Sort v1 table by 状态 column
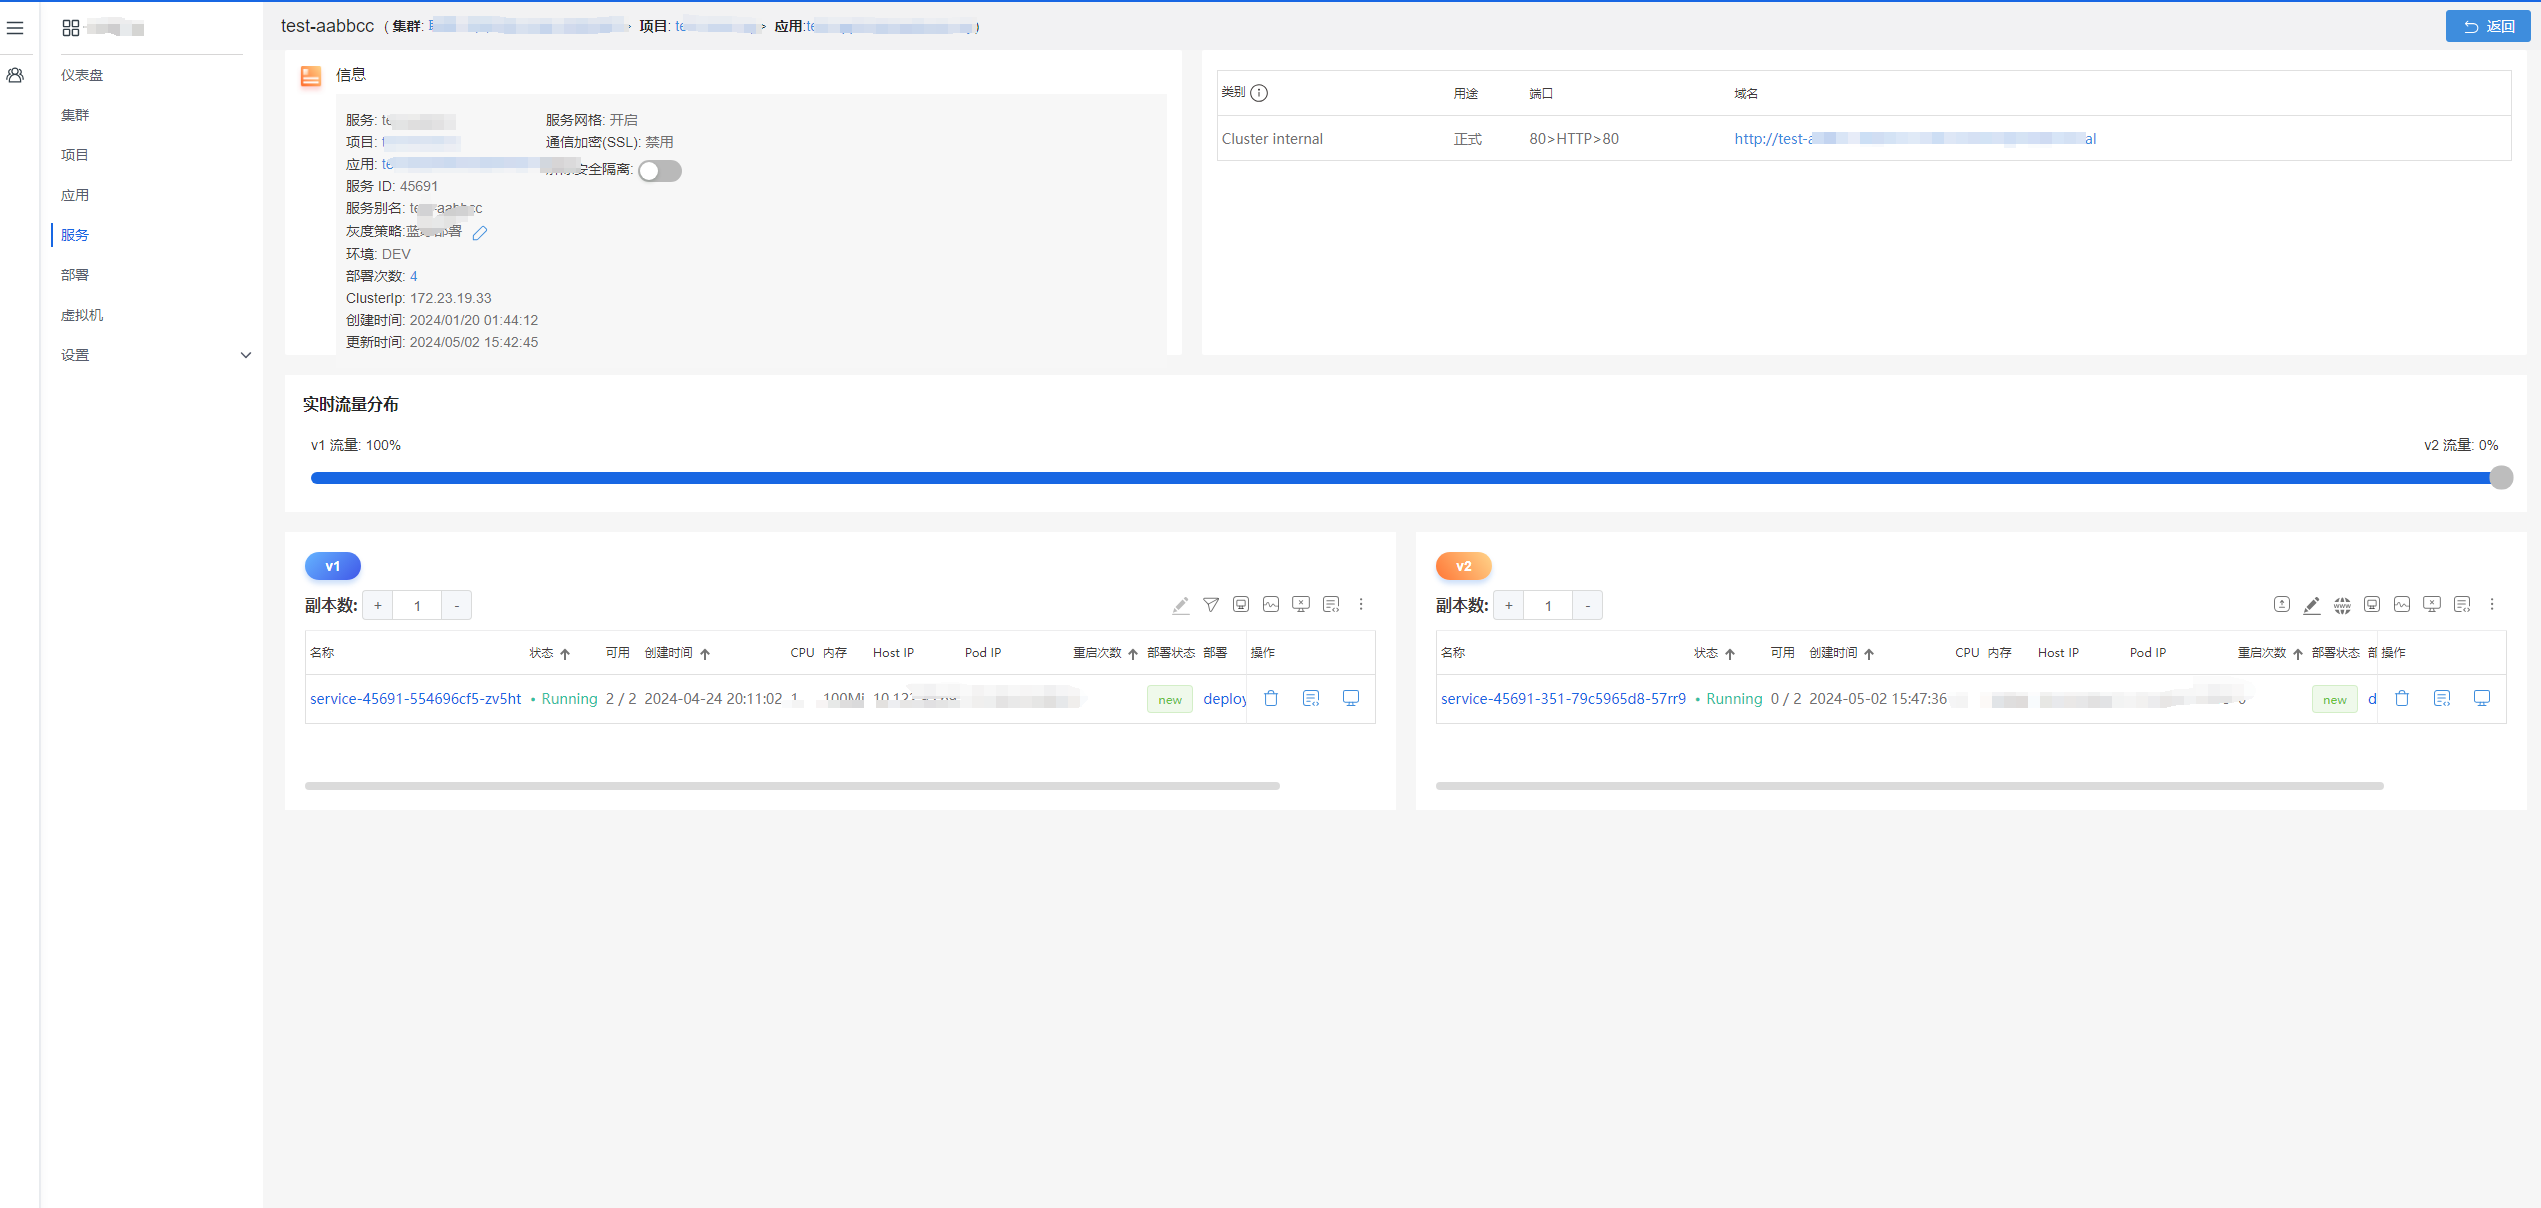Screen dimensions: 2541x1208 tap(565, 653)
